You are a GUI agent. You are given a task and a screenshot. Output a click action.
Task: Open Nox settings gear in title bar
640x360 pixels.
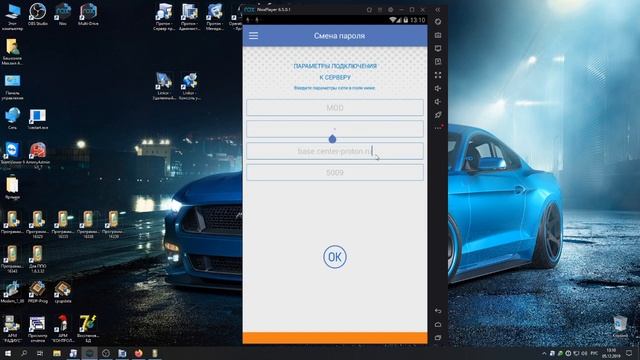click(391, 9)
